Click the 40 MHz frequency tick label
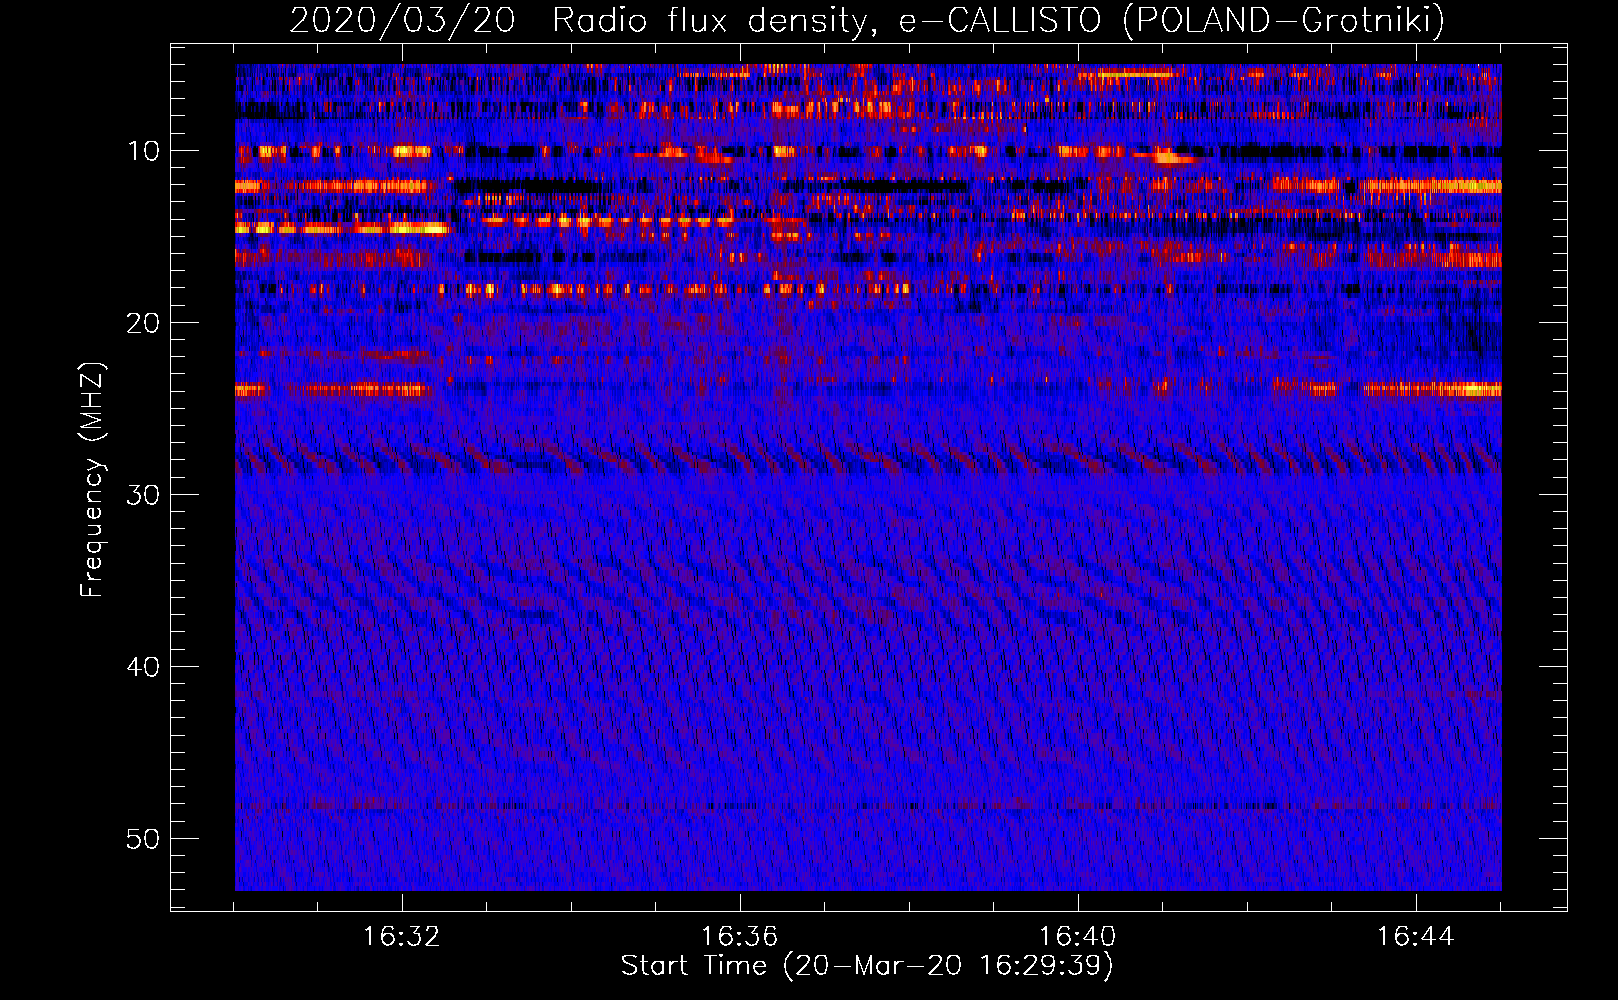 pos(144,667)
